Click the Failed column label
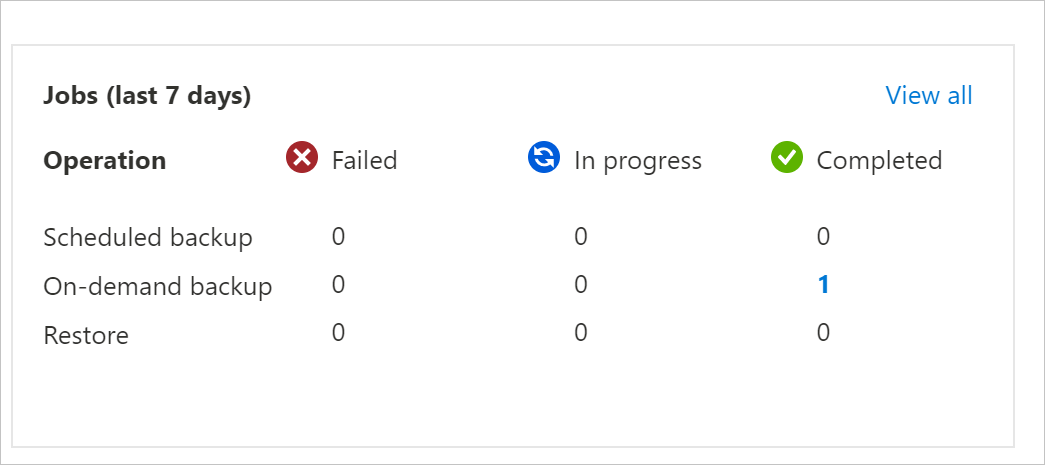Screen dimensions: 1045x465 point(364,160)
